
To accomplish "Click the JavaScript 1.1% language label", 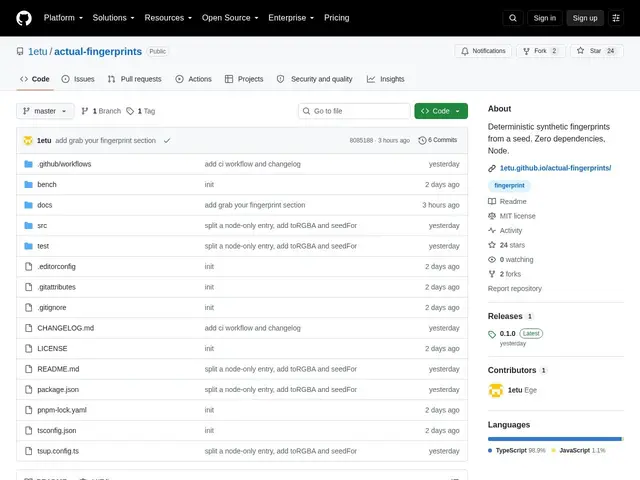I will [578, 451].
